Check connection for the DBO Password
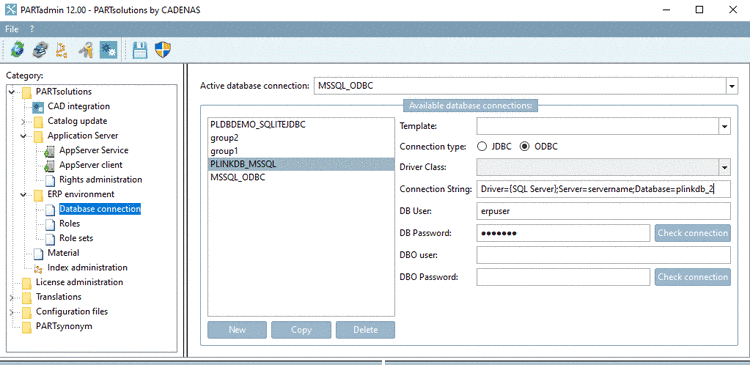 (x=693, y=277)
